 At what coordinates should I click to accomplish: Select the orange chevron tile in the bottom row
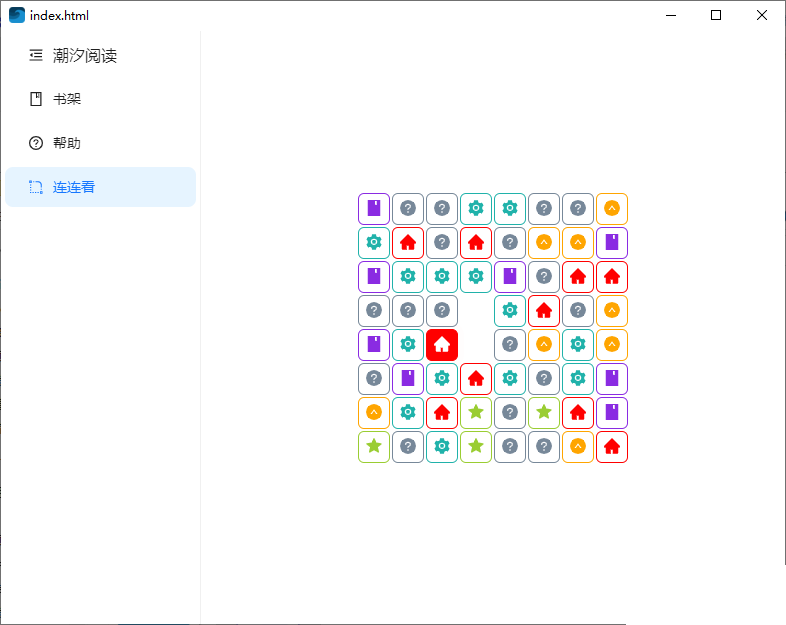pyautogui.click(x=578, y=447)
